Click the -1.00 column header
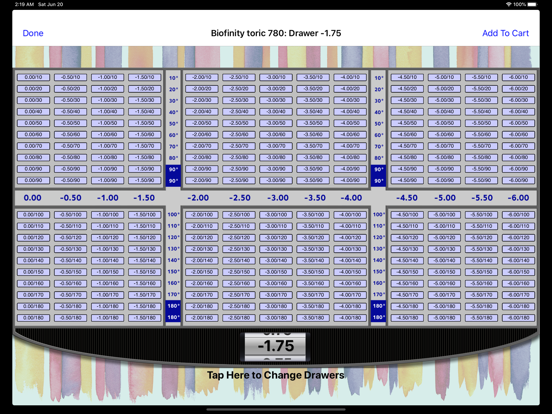Image resolution: width=552 pixels, height=414 pixels. [x=107, y=198]
